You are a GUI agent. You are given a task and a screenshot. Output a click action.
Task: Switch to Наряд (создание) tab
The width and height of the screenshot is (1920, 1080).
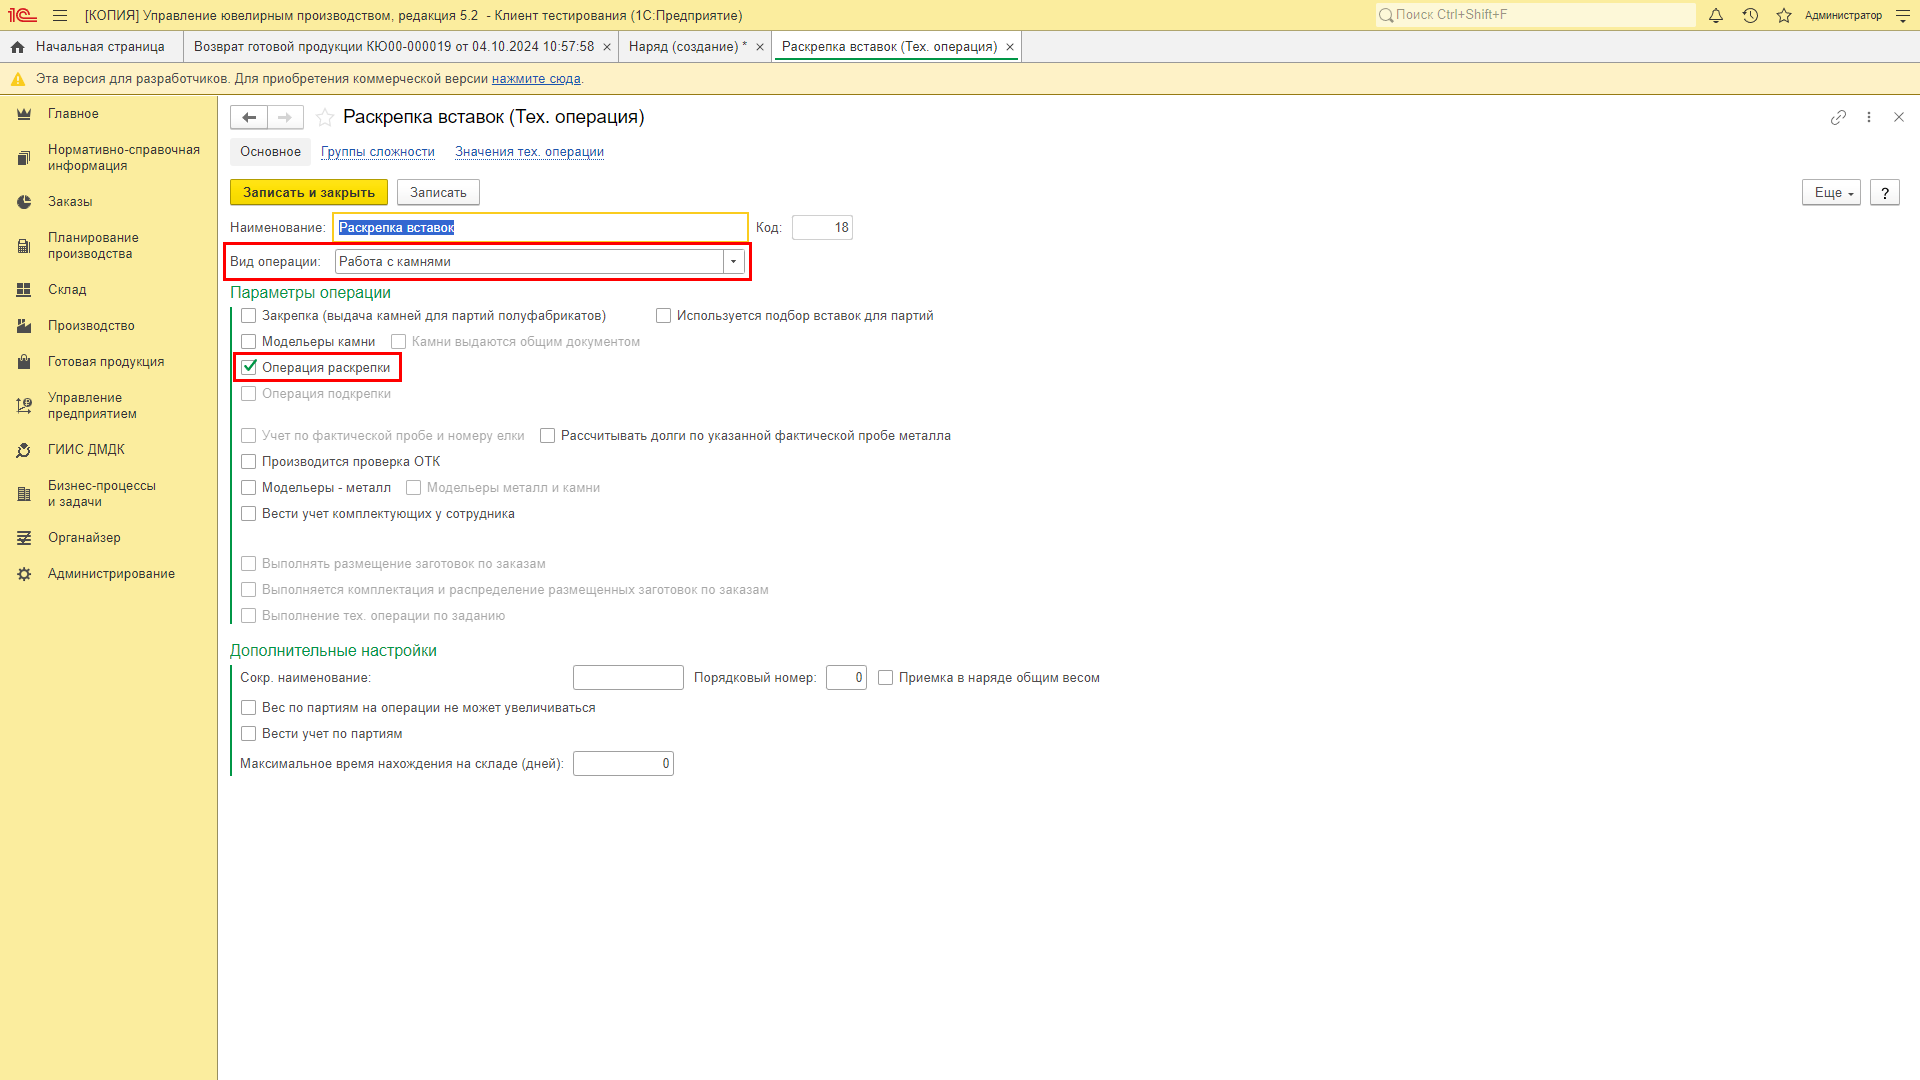pyautogui.click(x=688, y=47)
